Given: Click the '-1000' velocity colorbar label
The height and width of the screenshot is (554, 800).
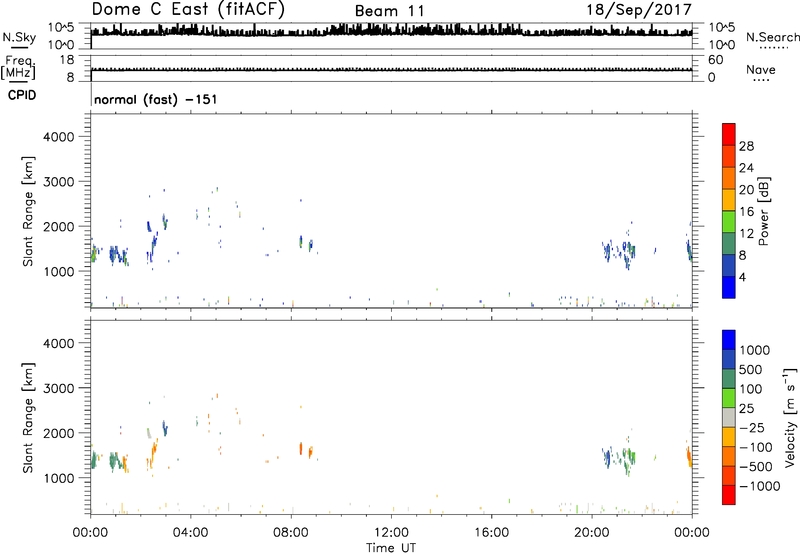Looking at the screenshot, I should click(x=760, y=486).
